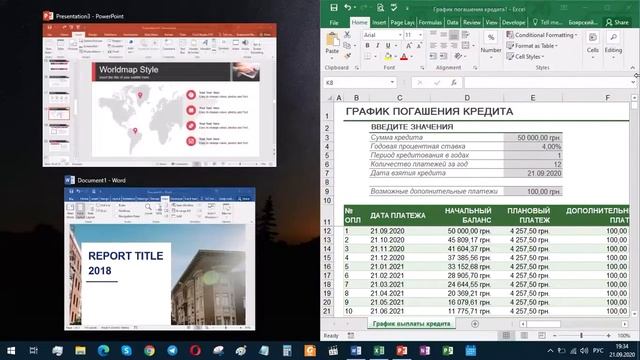Click the Borders icon in Font group
The image size is (640, 360).
coord(368,56)
